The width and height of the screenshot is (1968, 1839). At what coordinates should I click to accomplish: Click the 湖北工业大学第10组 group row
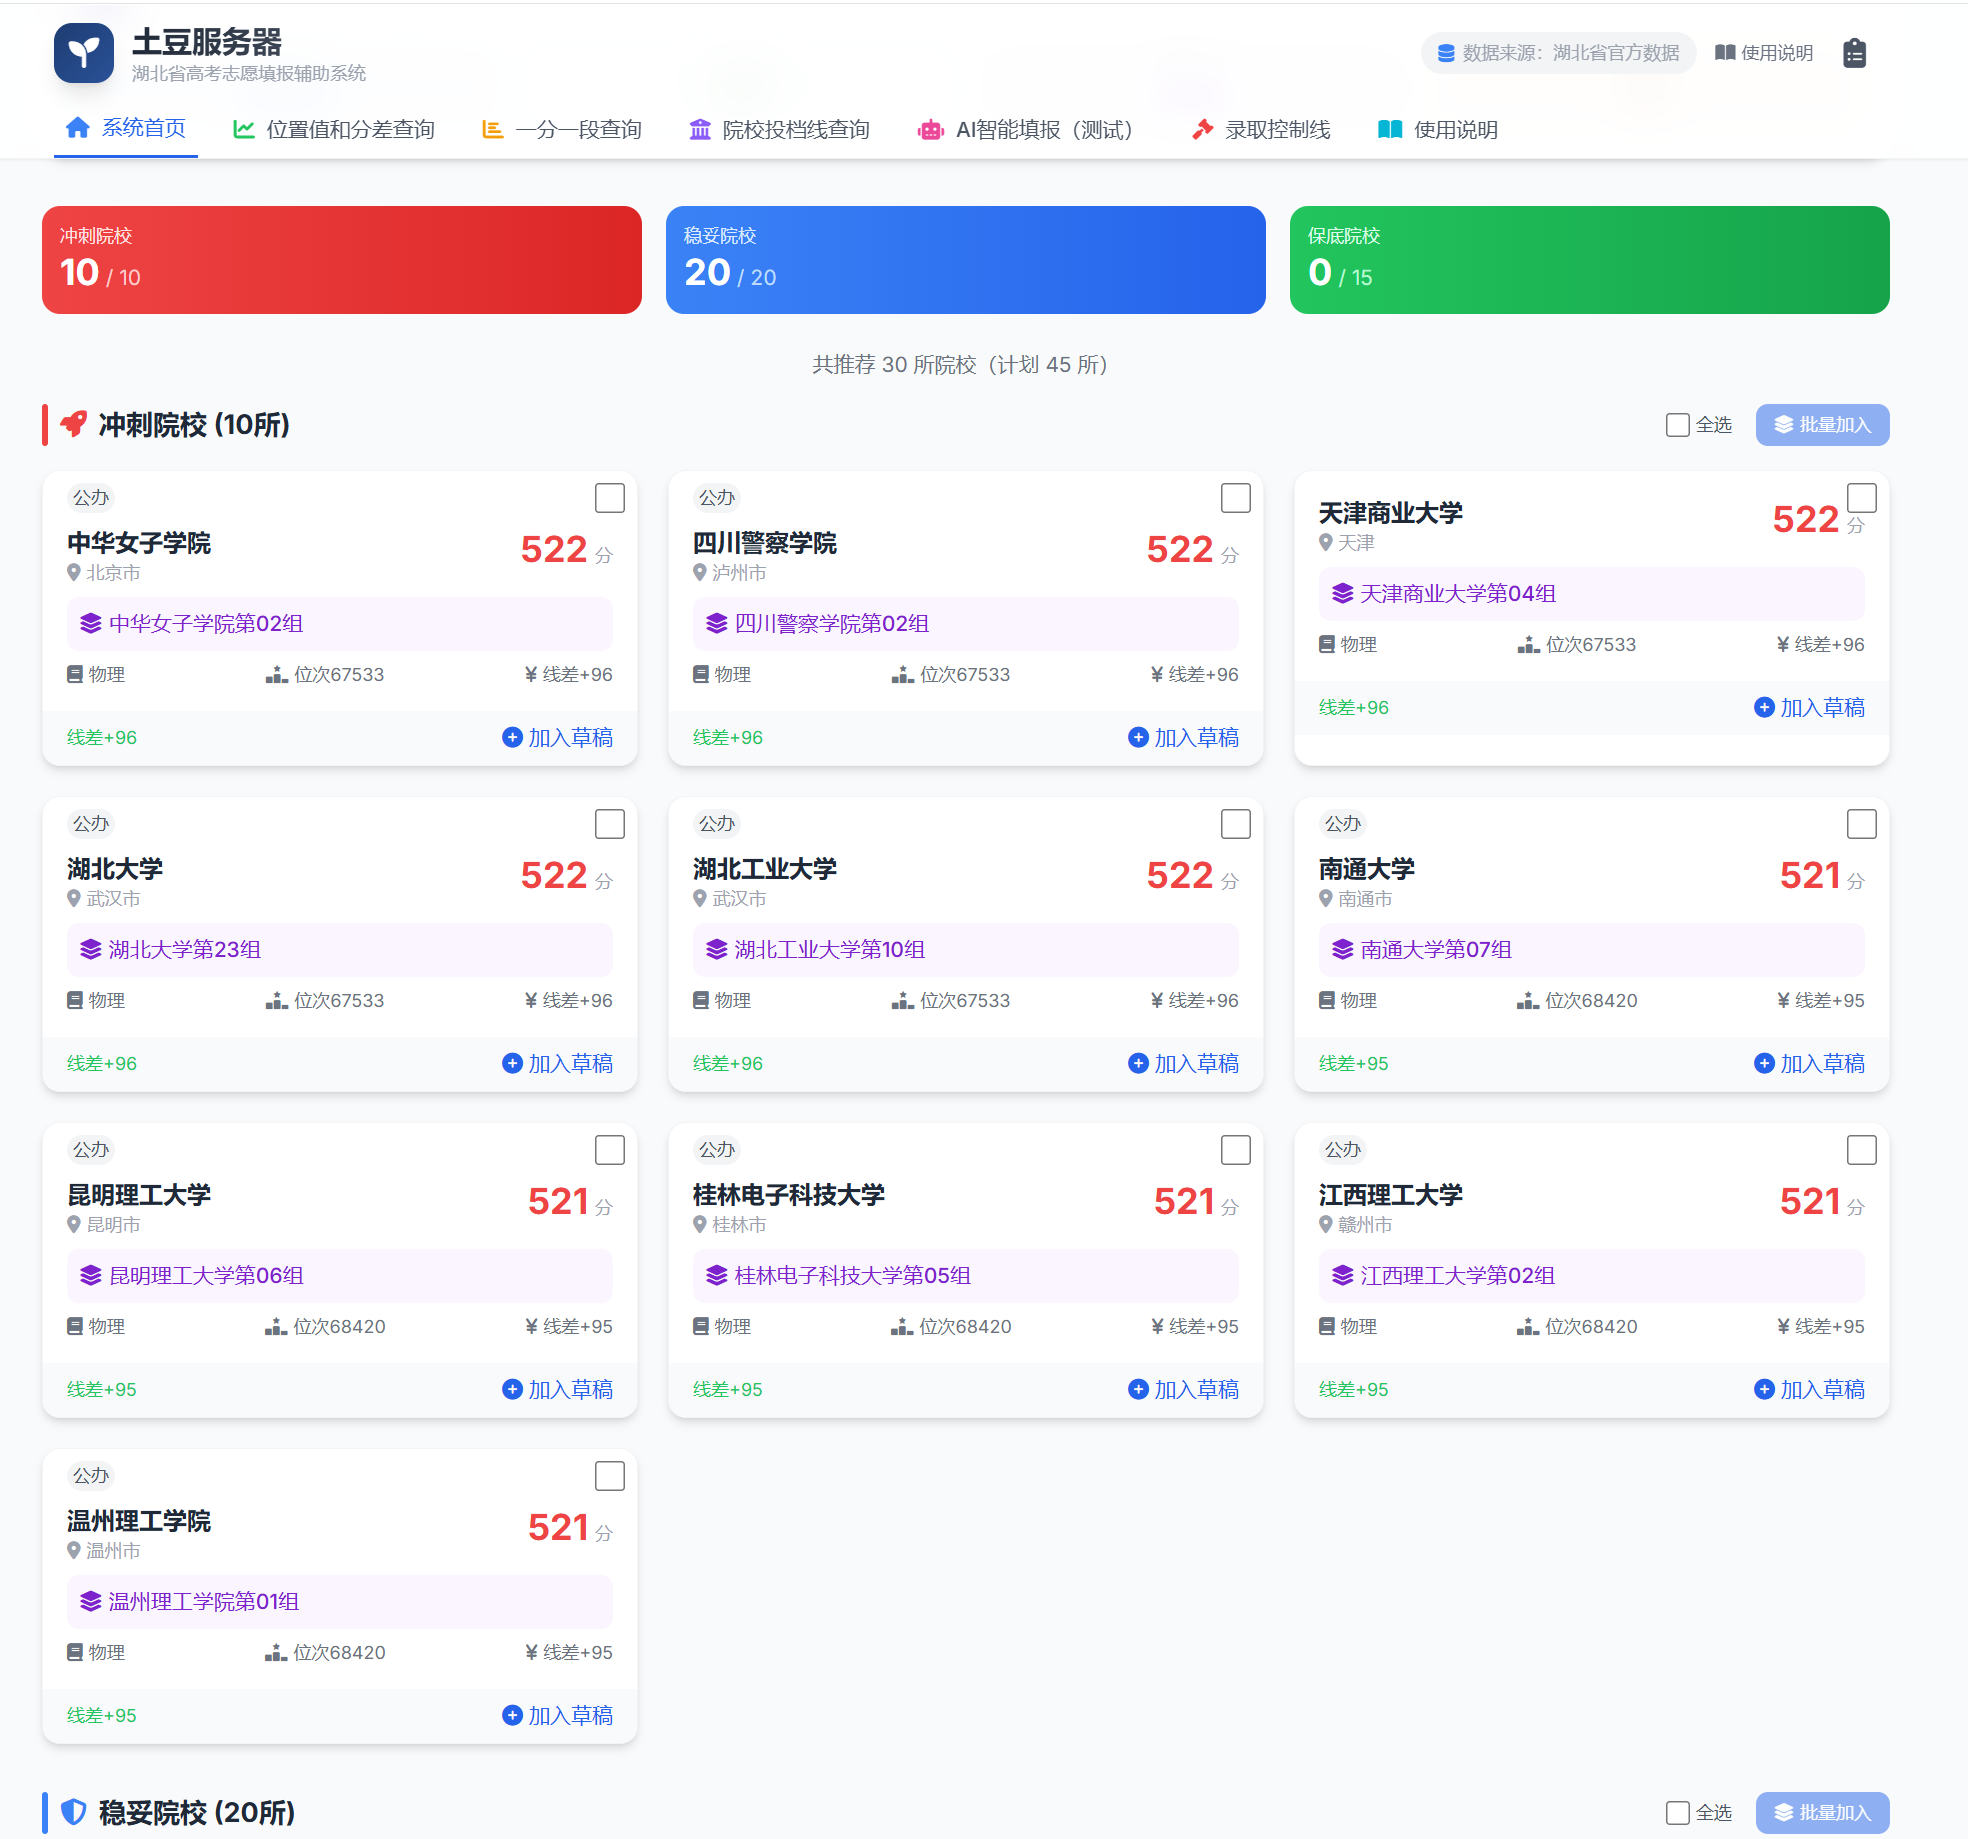point(966,949)
